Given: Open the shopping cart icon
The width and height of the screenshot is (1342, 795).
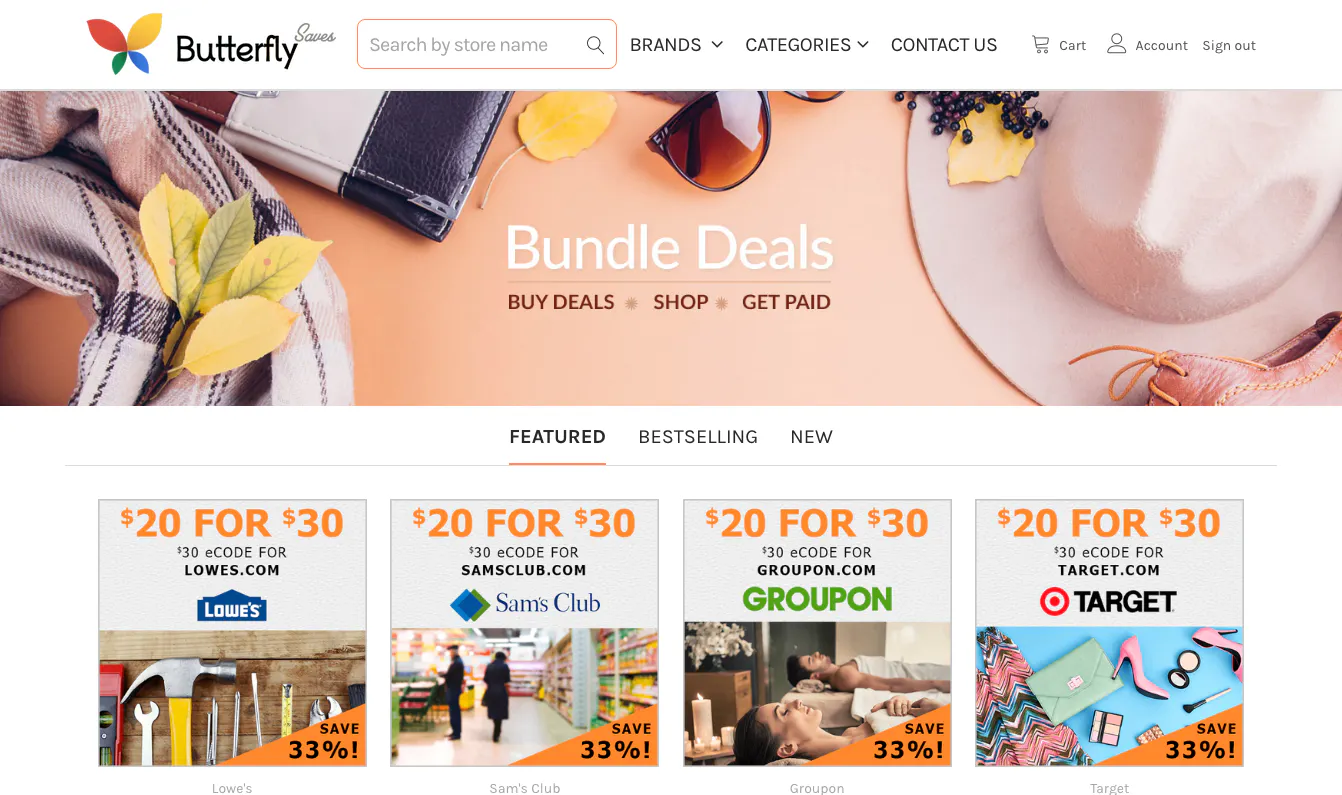Looking at the screenshot, I should (1041, 44).
